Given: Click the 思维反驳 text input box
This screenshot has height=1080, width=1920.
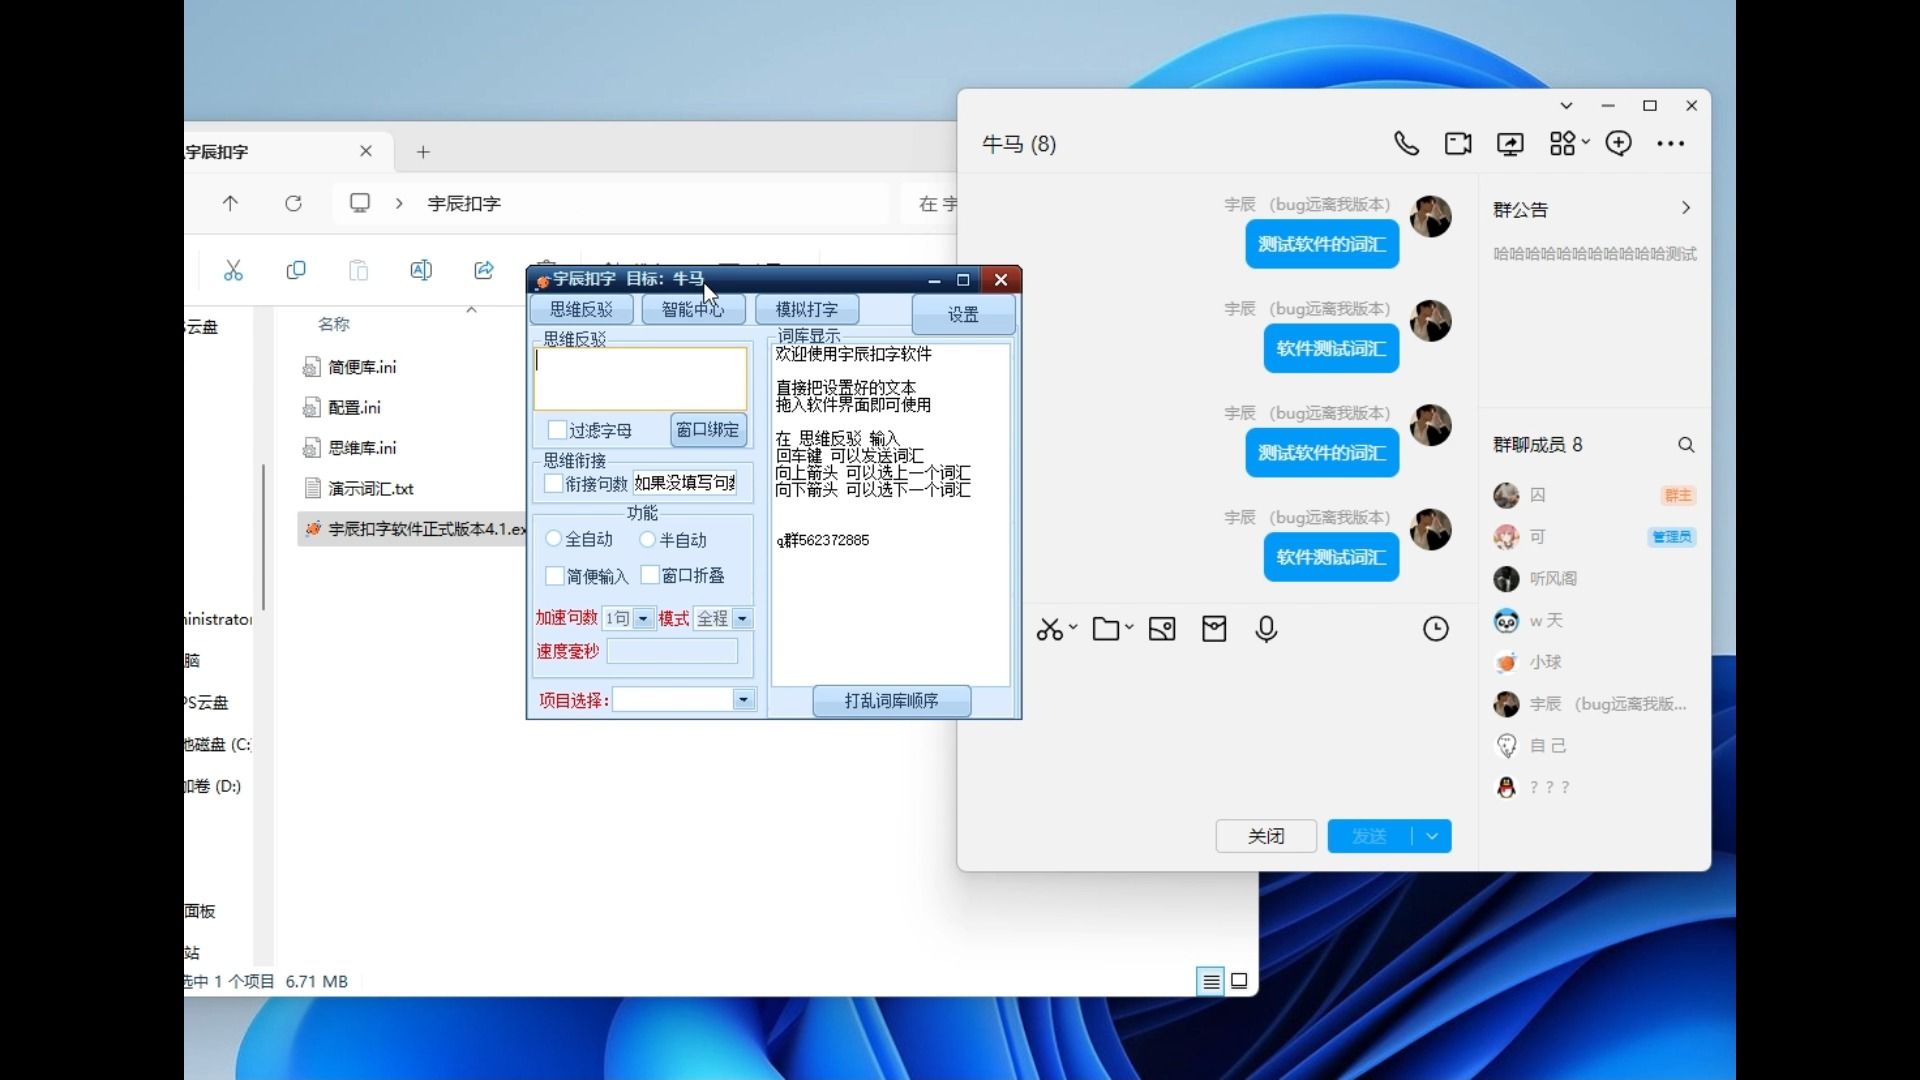Looking at the screenshot, I should (640, 378).
